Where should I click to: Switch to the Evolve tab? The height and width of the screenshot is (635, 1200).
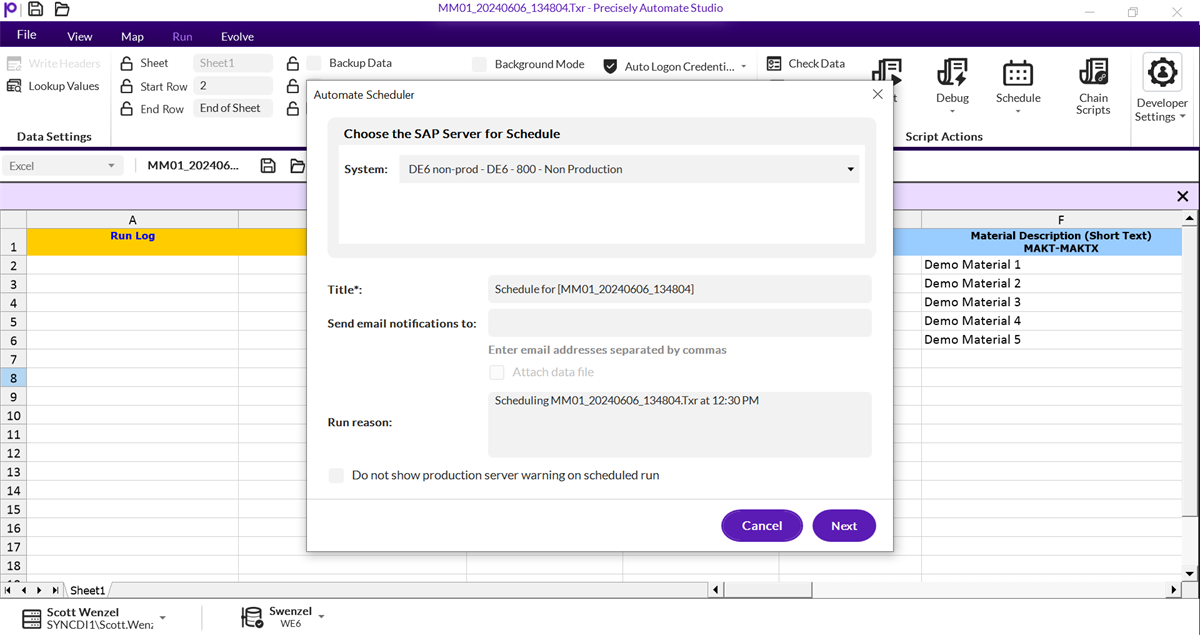pyautogui.click(x=237, y=36)
